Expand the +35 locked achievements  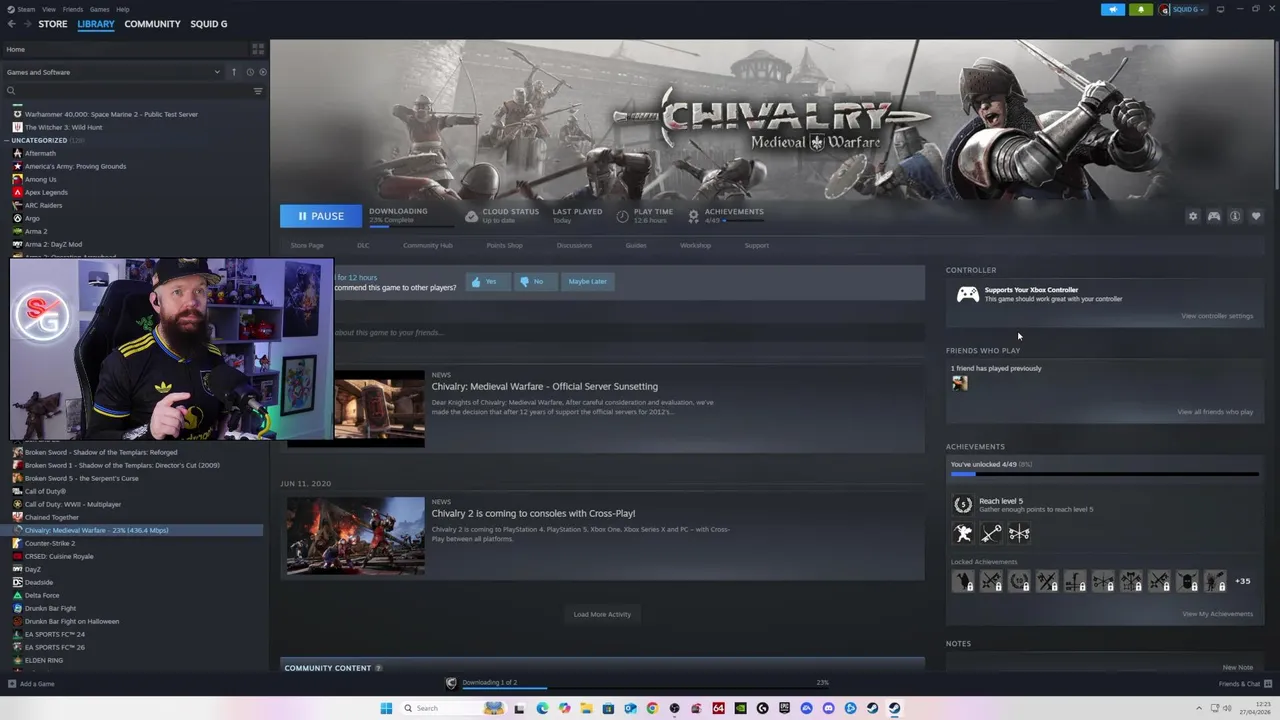pos(1242,581)
